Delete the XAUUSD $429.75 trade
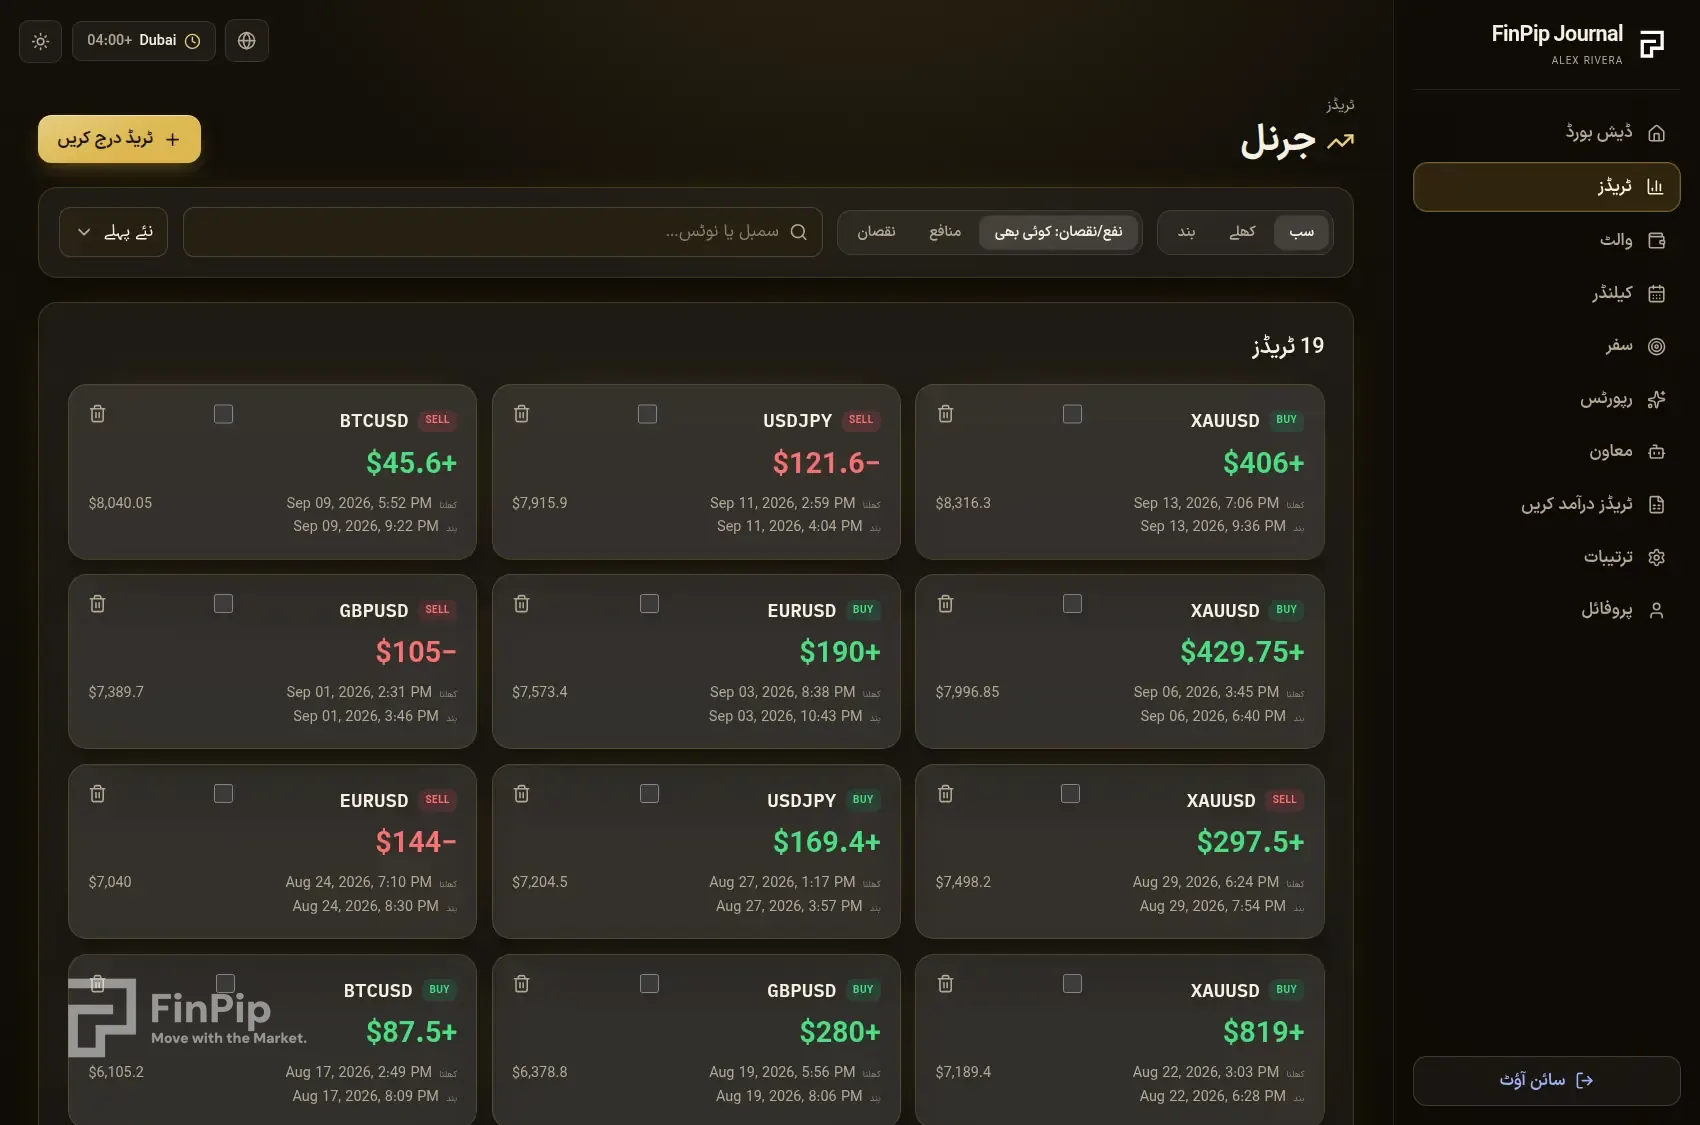This screenshot has height=1125, width=1700. pyautogui.click(x=946, y=604)
